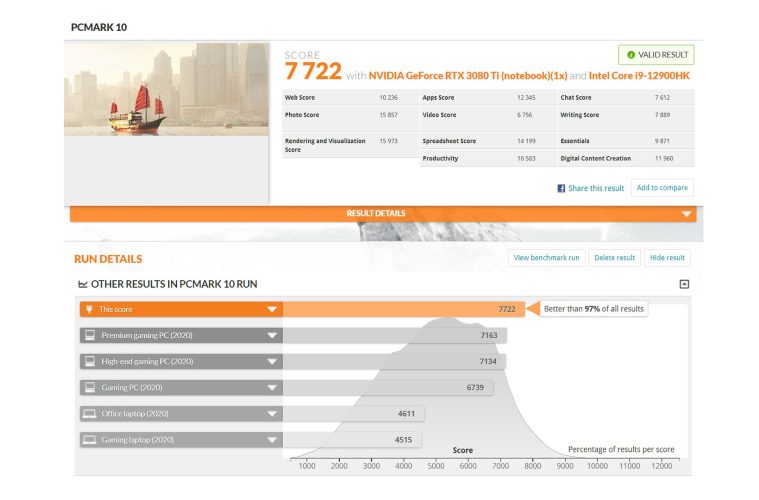Viewport: 759px width, 500px height.
Task: Open the Gaming laptop (2020) dropdown arrow
Action: (x=272, y=440)
